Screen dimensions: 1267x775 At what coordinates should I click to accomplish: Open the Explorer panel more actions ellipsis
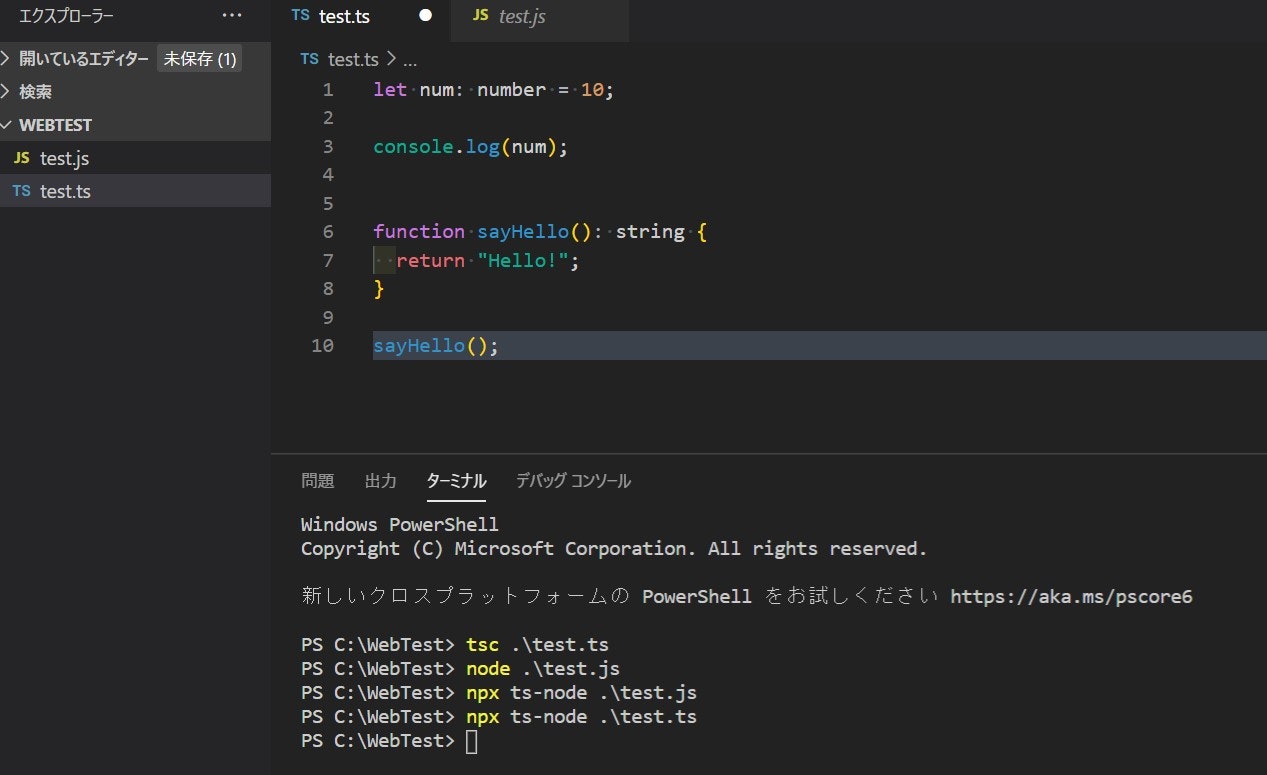(231, 16)
